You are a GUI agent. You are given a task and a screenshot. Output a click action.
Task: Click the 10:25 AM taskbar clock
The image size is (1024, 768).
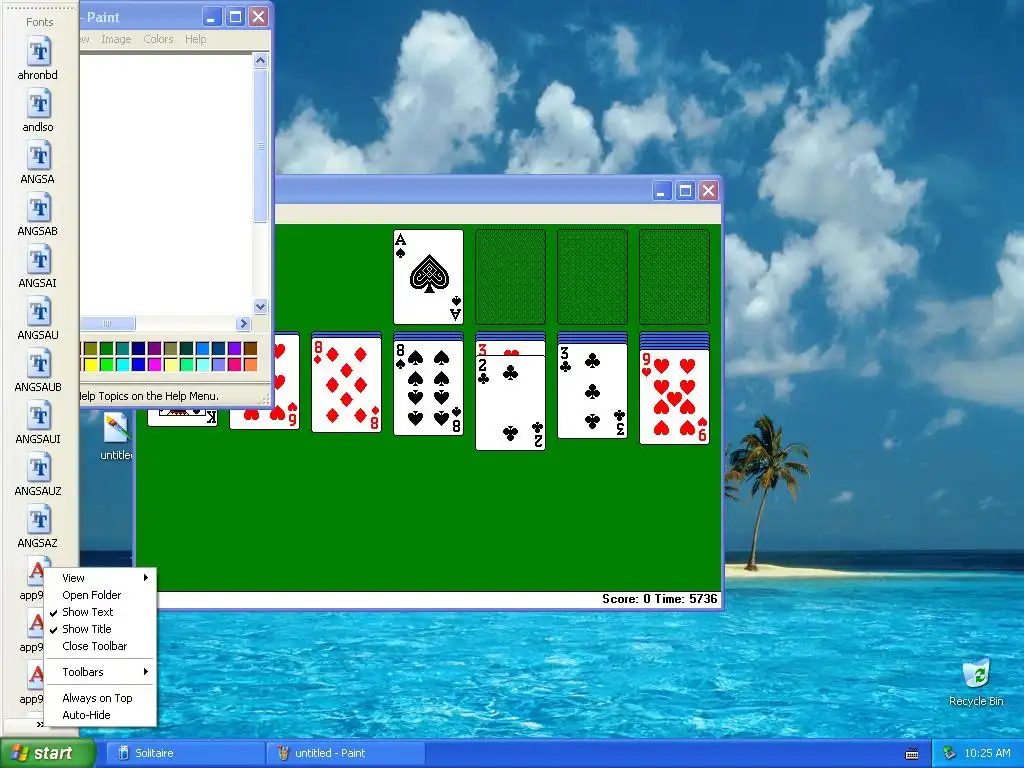[987, 753]
